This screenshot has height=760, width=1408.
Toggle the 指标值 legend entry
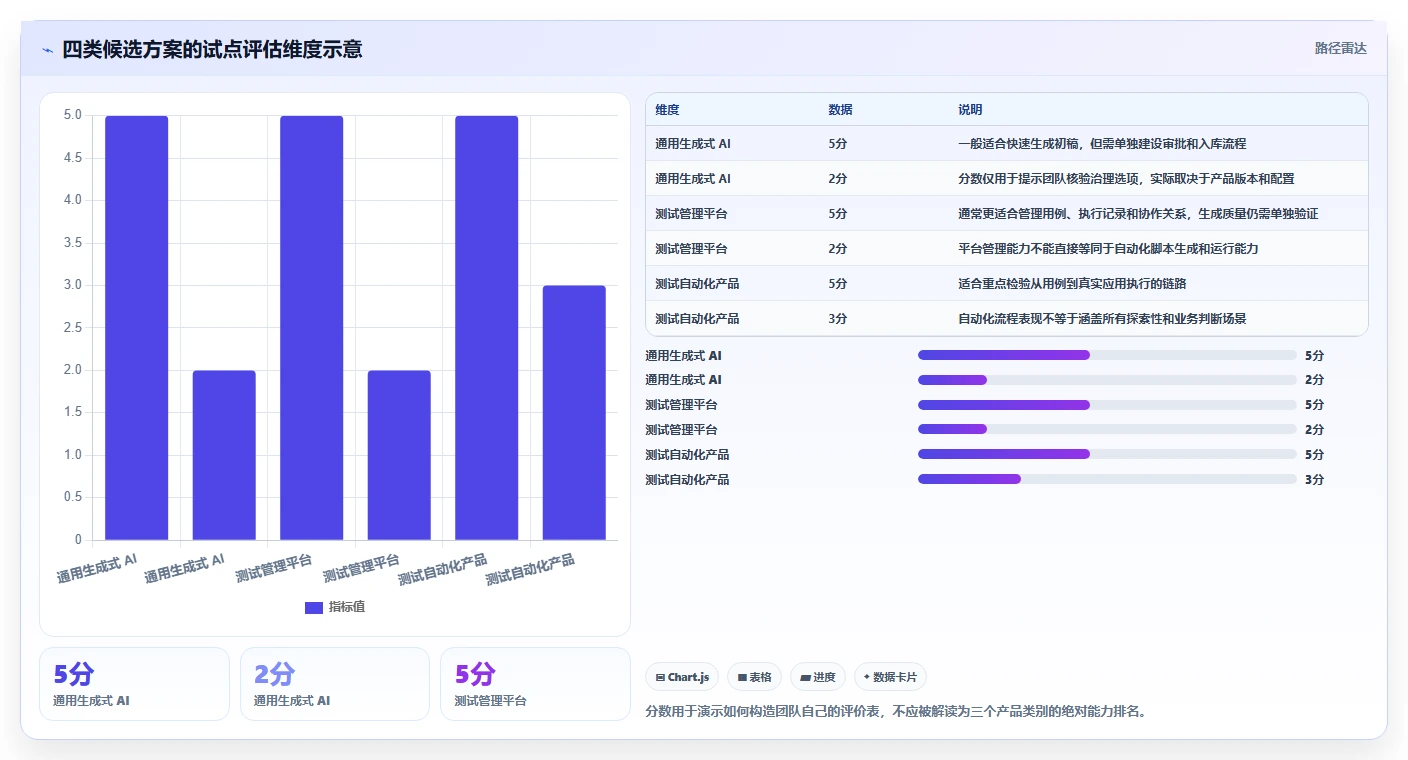[335, 607]
